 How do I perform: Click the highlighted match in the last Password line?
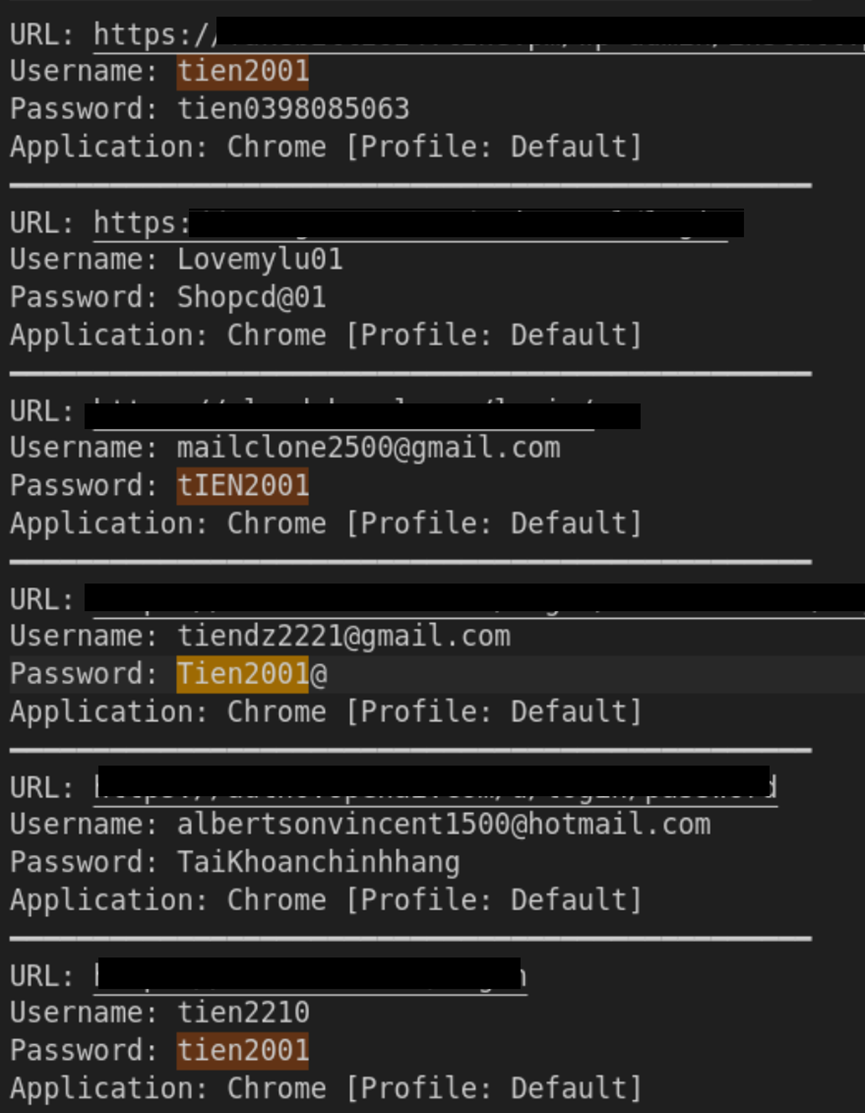tap(243, 1050)
